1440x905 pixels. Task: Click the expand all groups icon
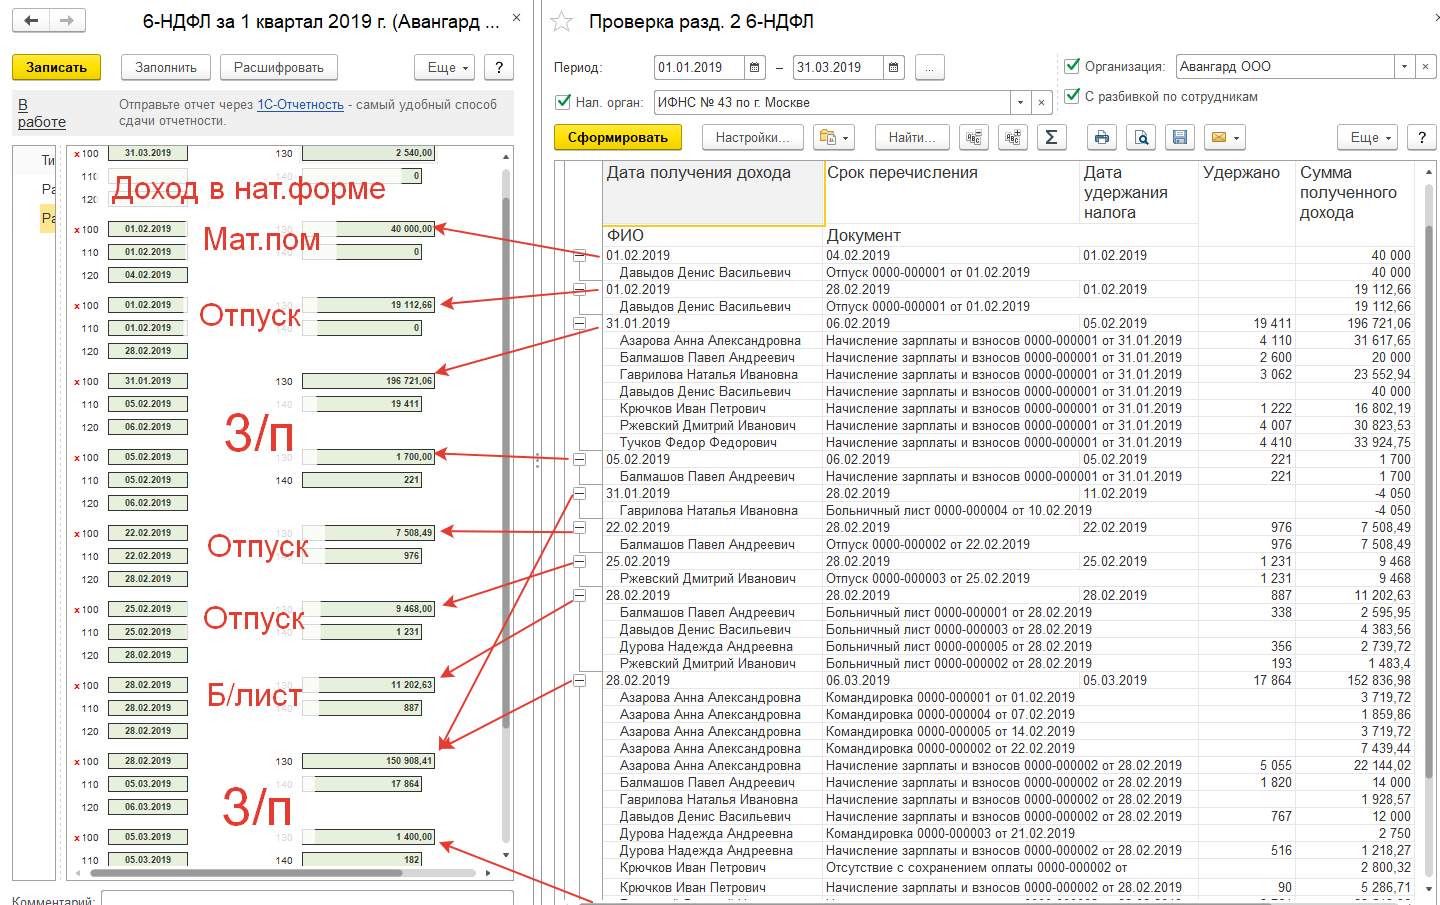click(x=1013, y=137)
